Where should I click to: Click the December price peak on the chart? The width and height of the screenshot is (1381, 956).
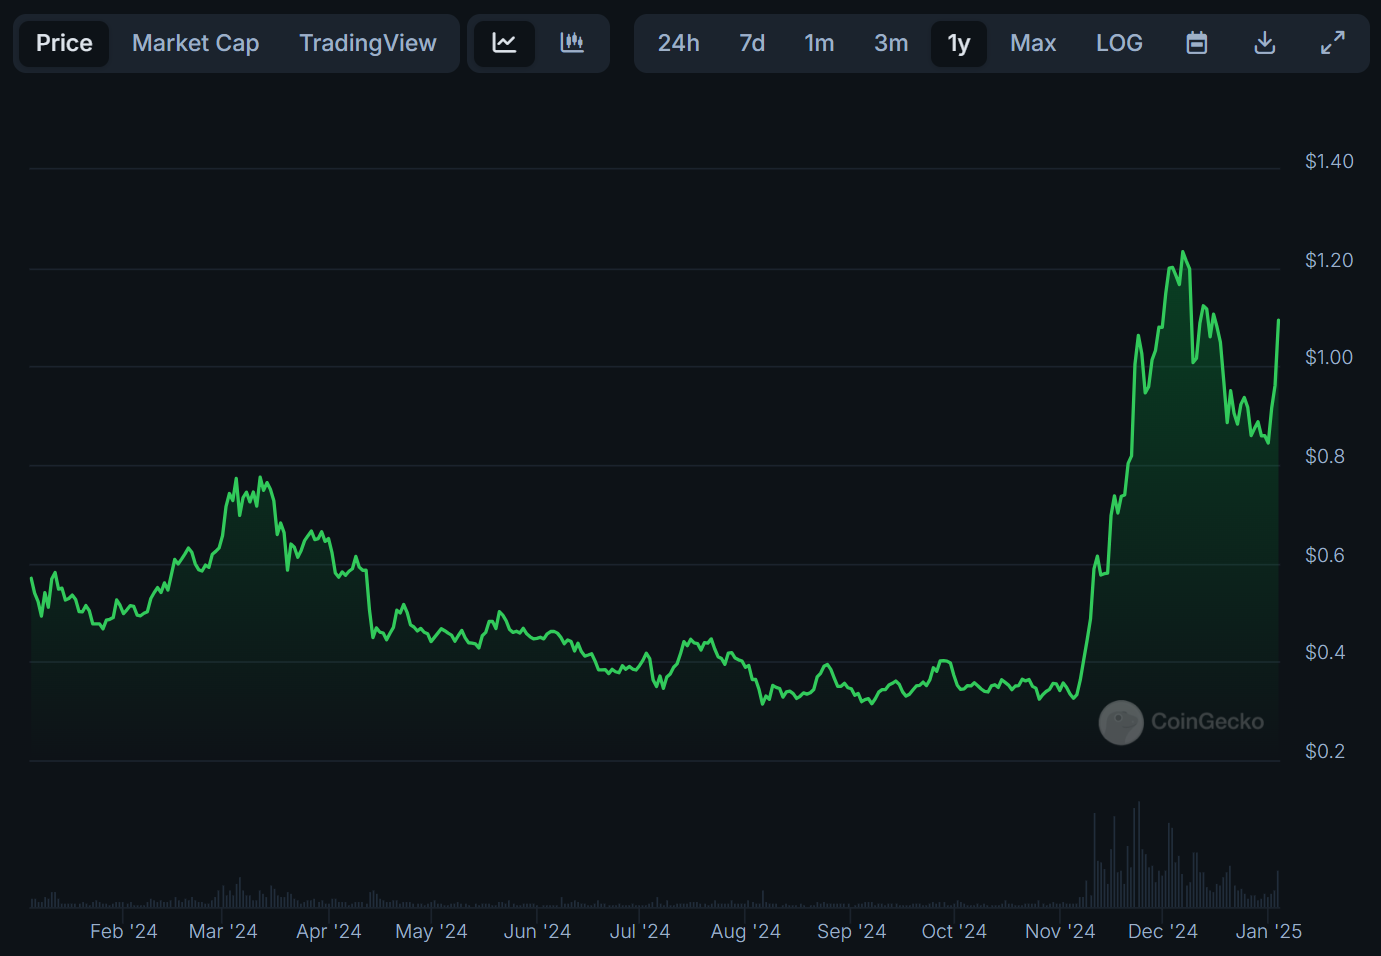tap(1183, 252)
